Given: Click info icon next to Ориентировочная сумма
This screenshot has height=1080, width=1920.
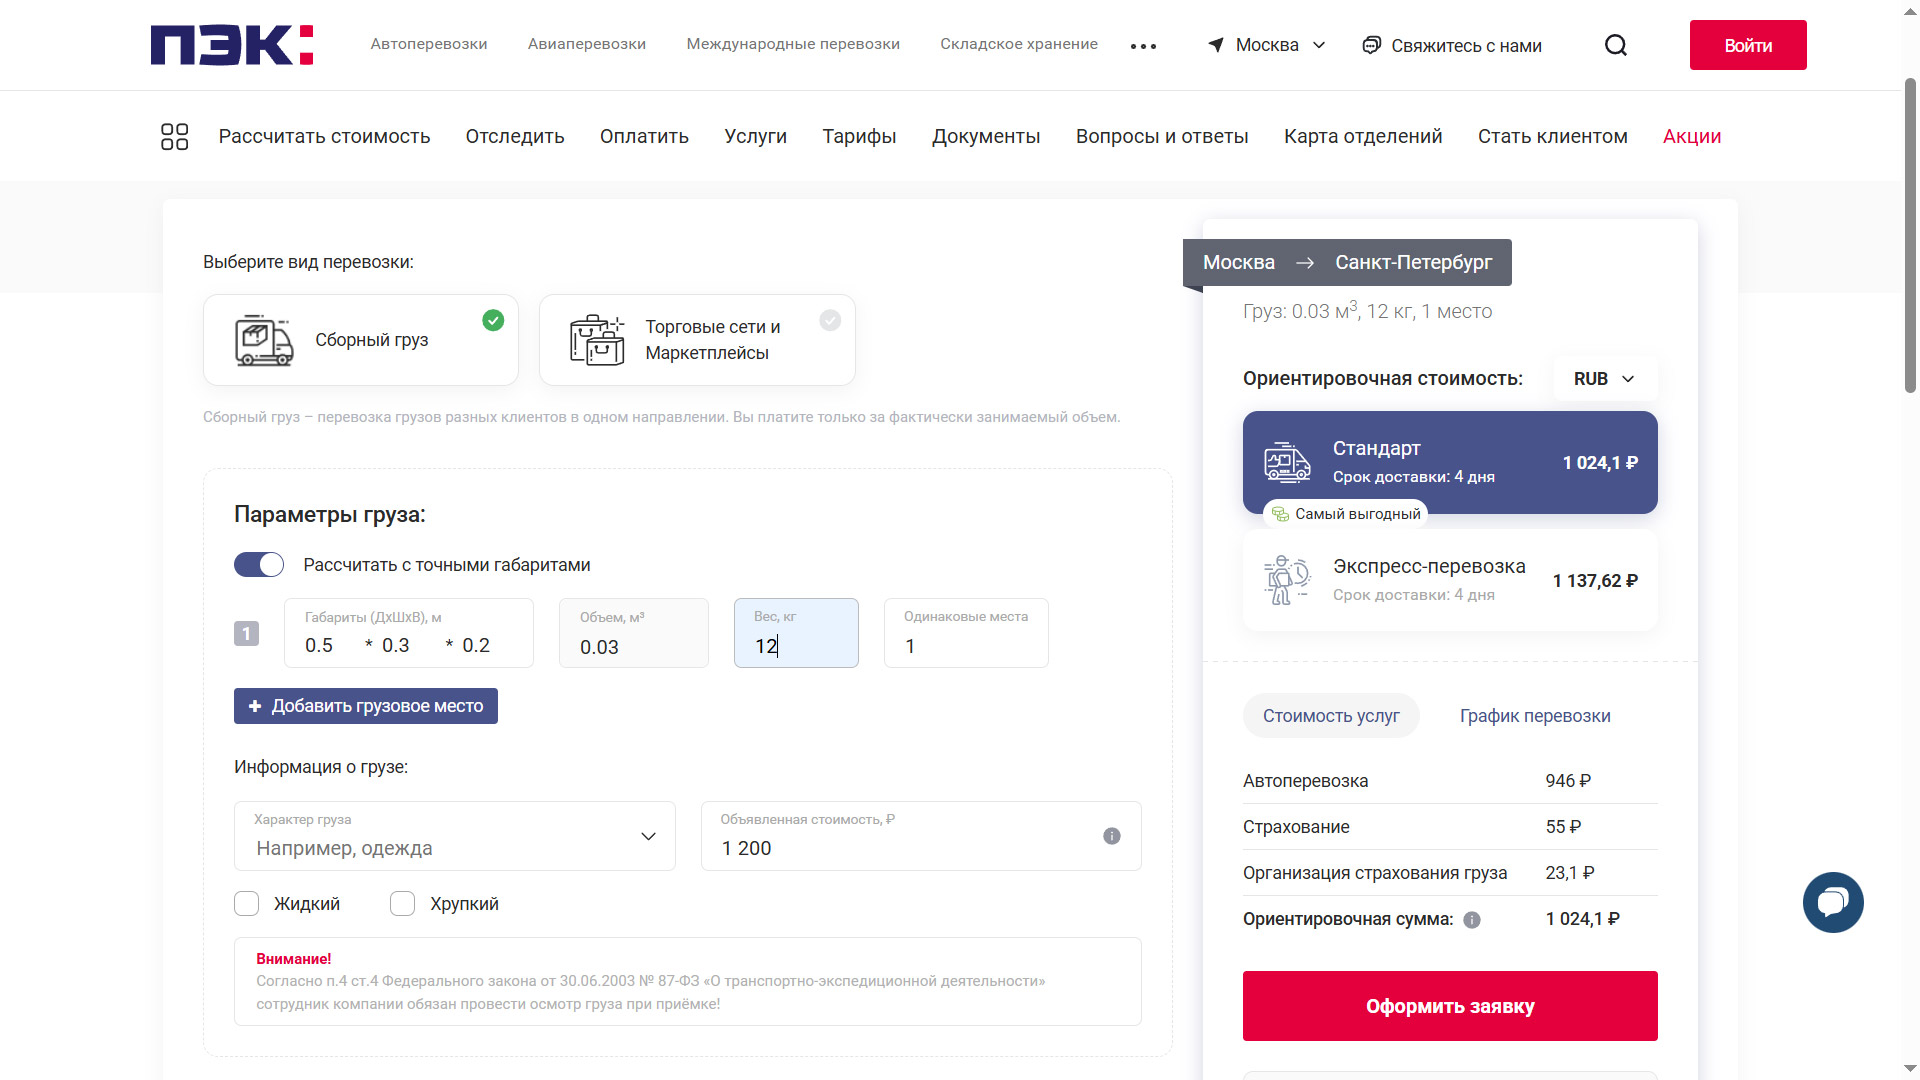Looking at the screenshot, I should coord(1472,920).
